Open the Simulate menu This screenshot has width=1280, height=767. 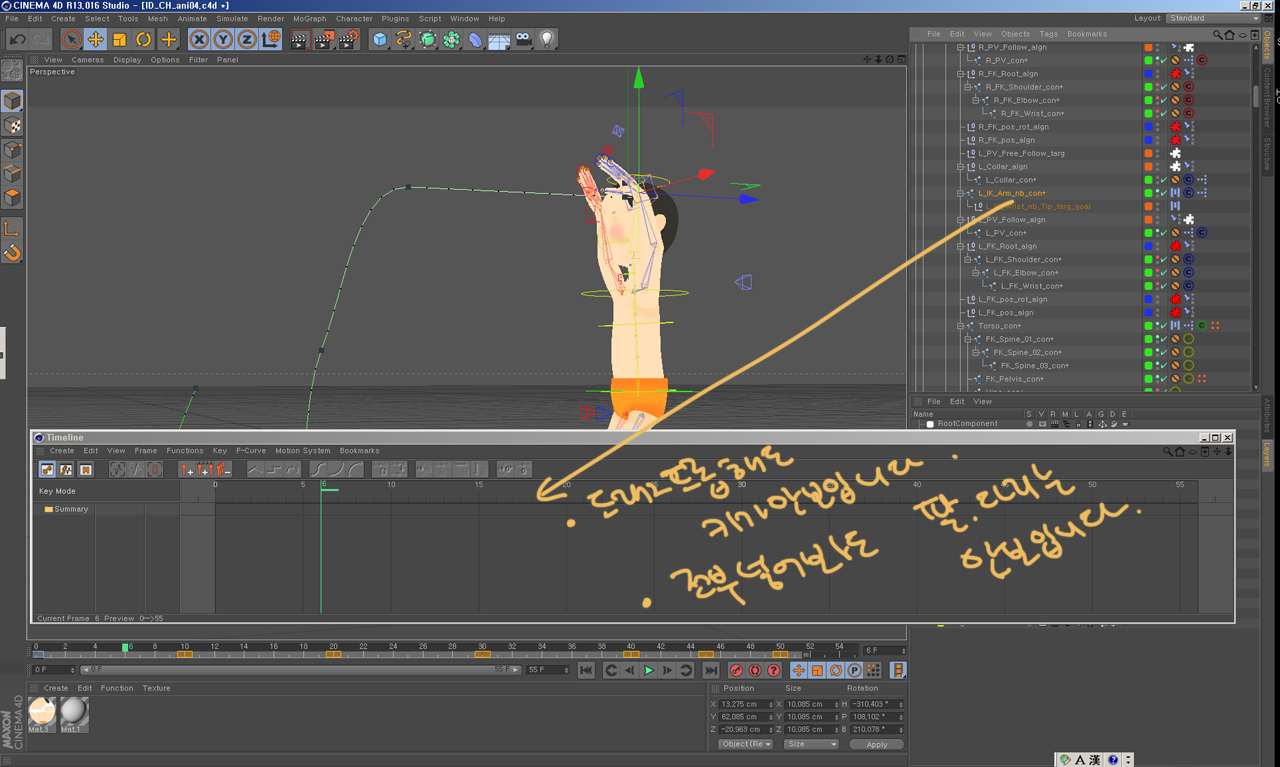[232, 18]
